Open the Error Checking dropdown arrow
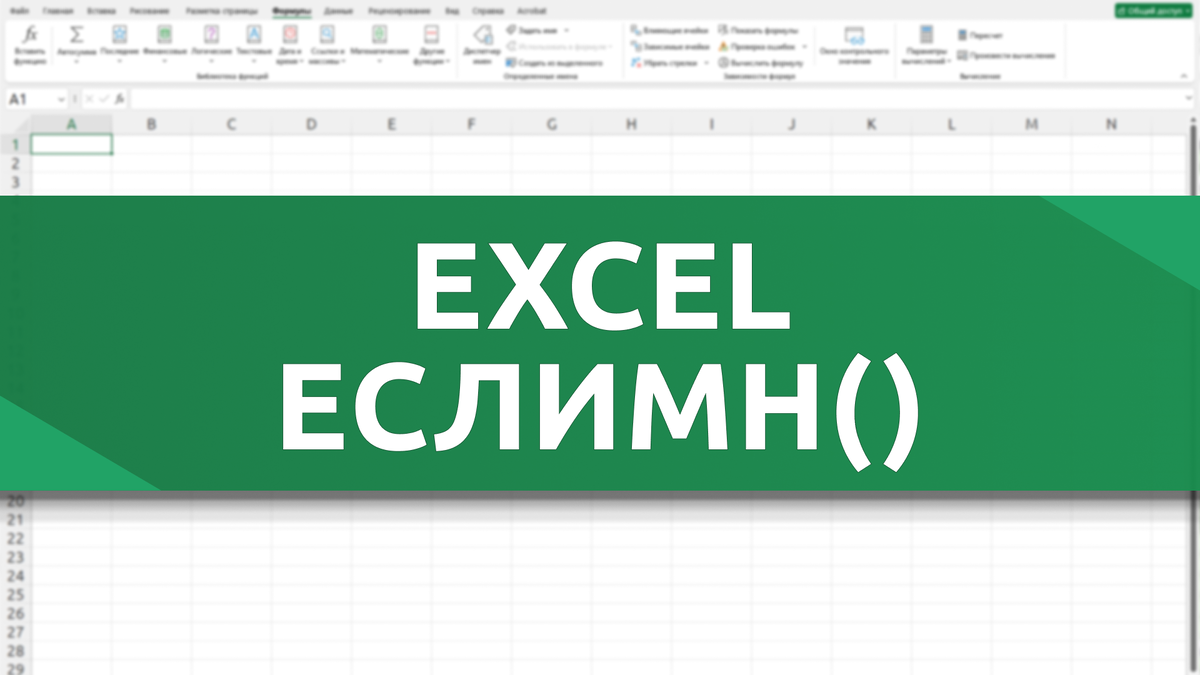This screenshot has width=1200, height=675. click(804, 46)
